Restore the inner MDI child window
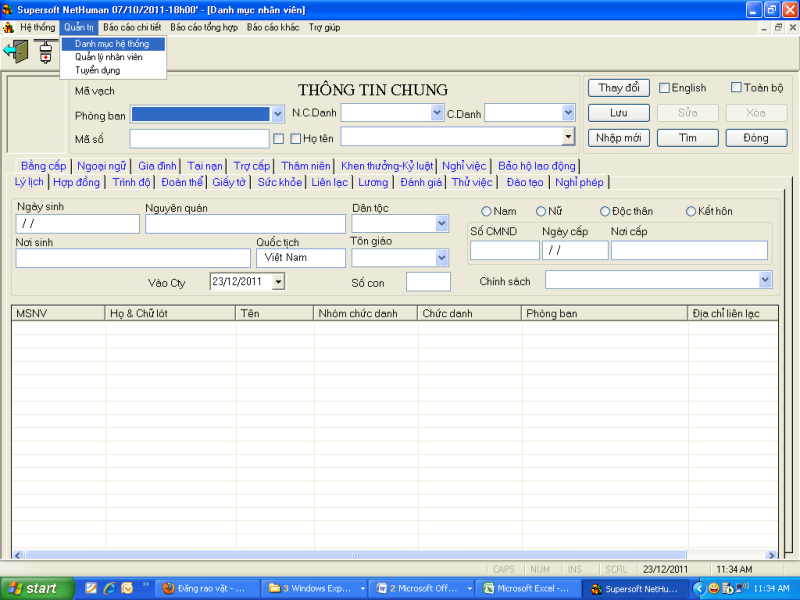800x600 pixels. [x=778, y=28]
